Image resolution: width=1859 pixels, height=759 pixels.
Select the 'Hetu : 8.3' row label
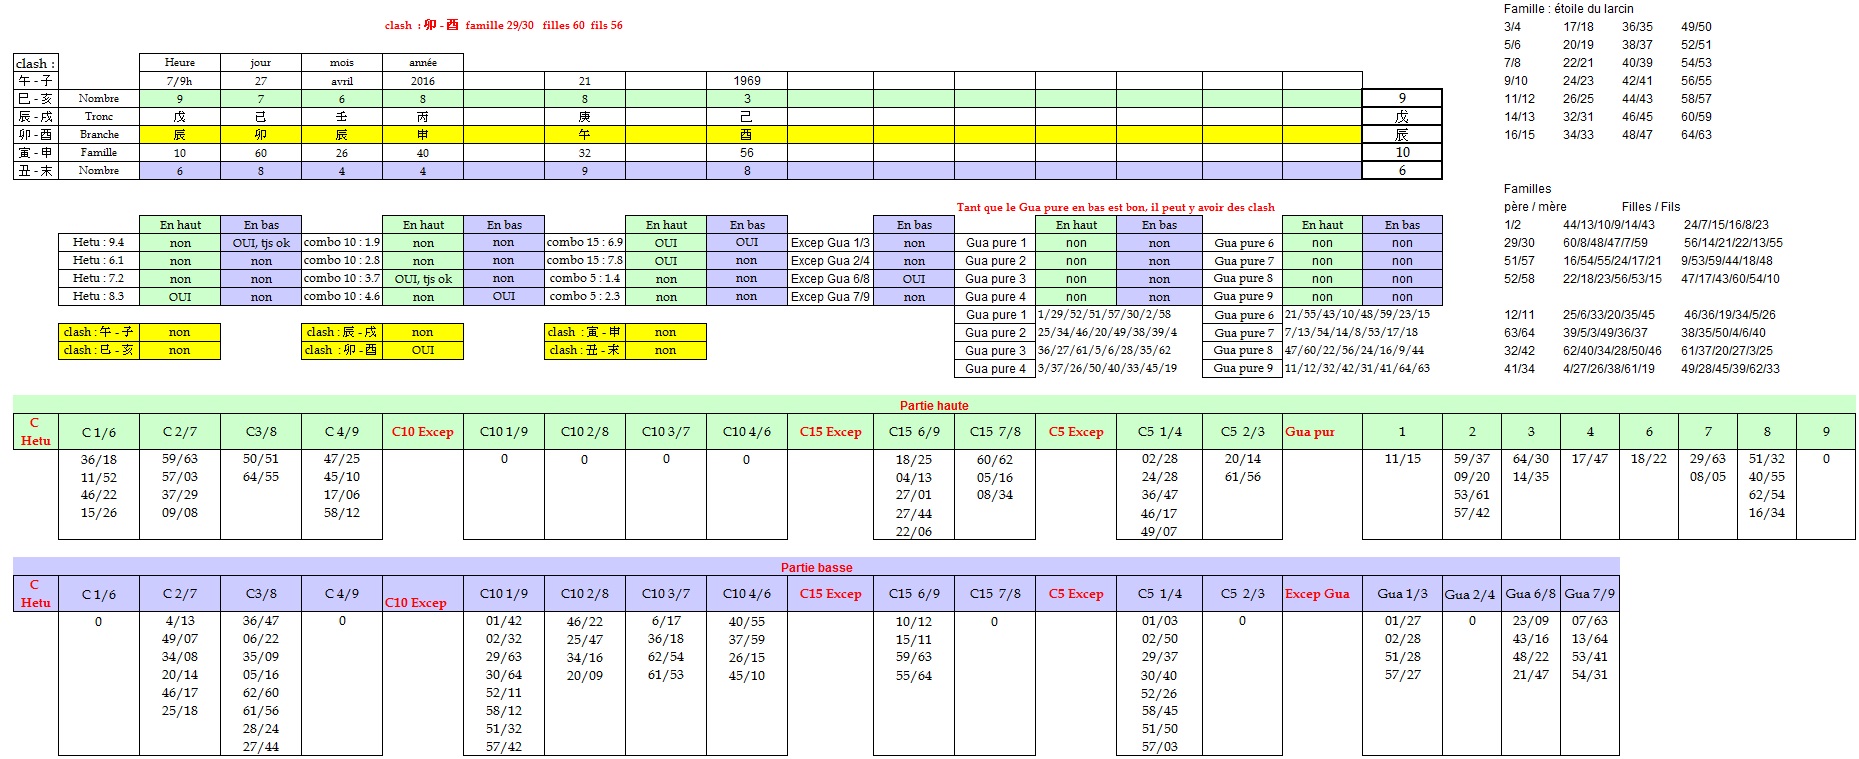click(99, 296)
